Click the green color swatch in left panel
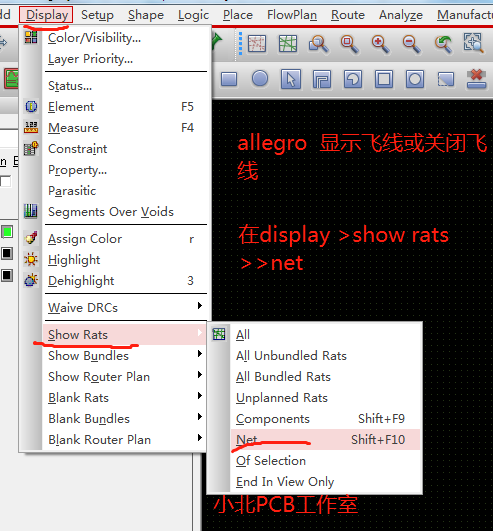 click(x=7, y=232)
